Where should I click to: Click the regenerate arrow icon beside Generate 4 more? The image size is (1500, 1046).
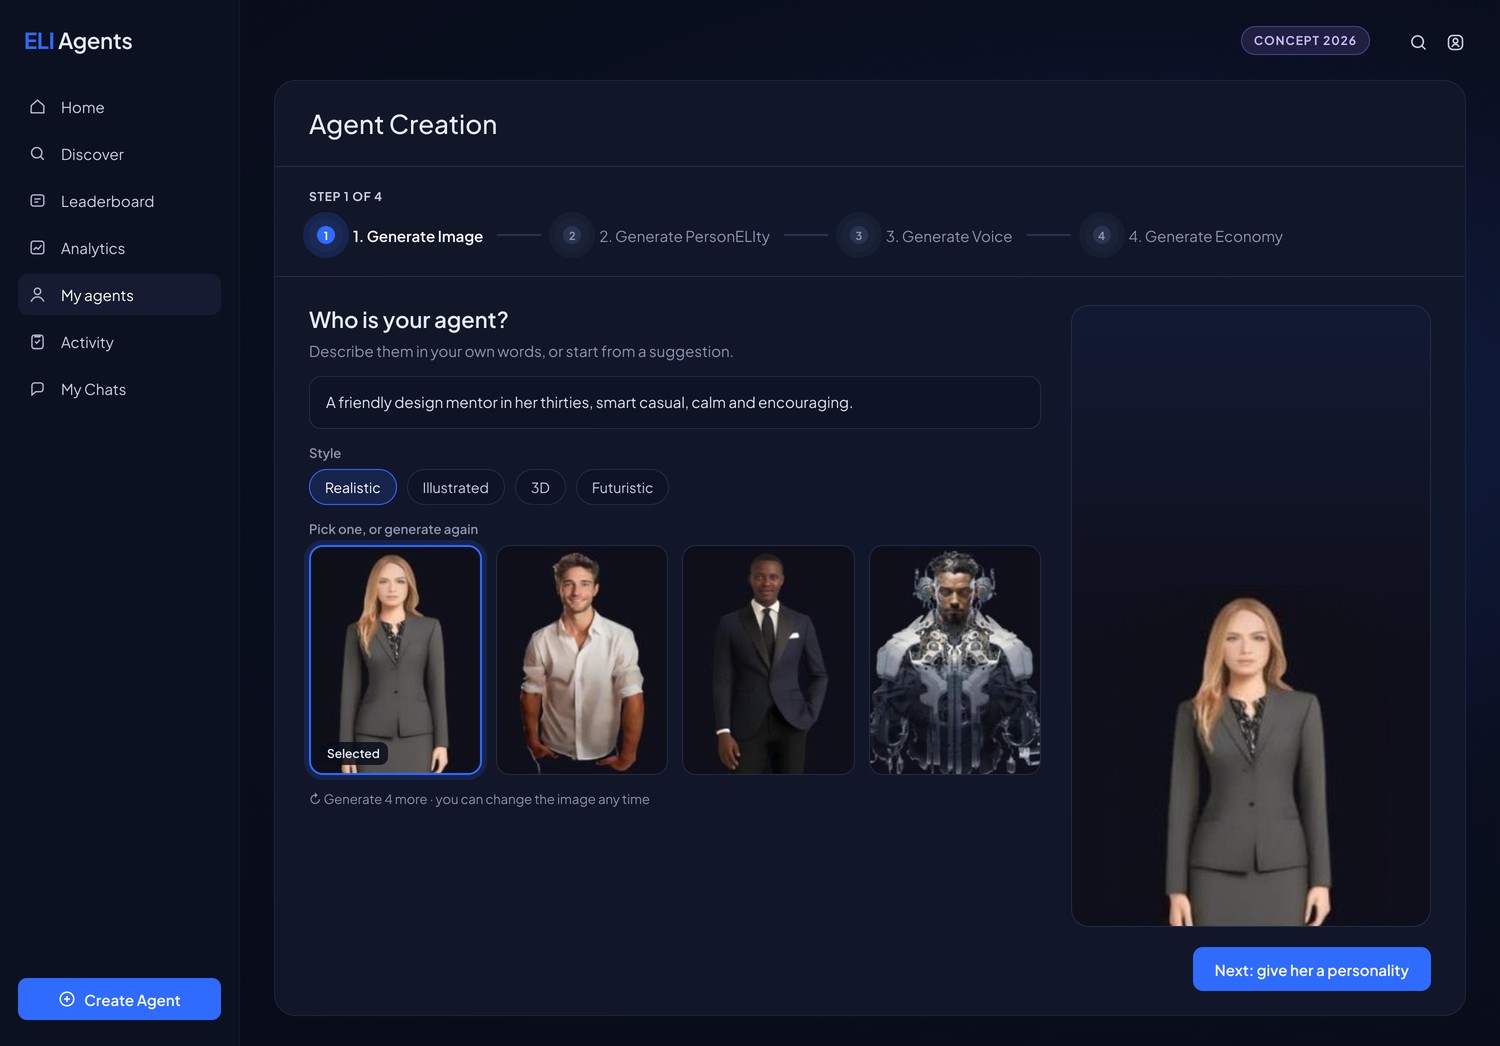point(315,799)
